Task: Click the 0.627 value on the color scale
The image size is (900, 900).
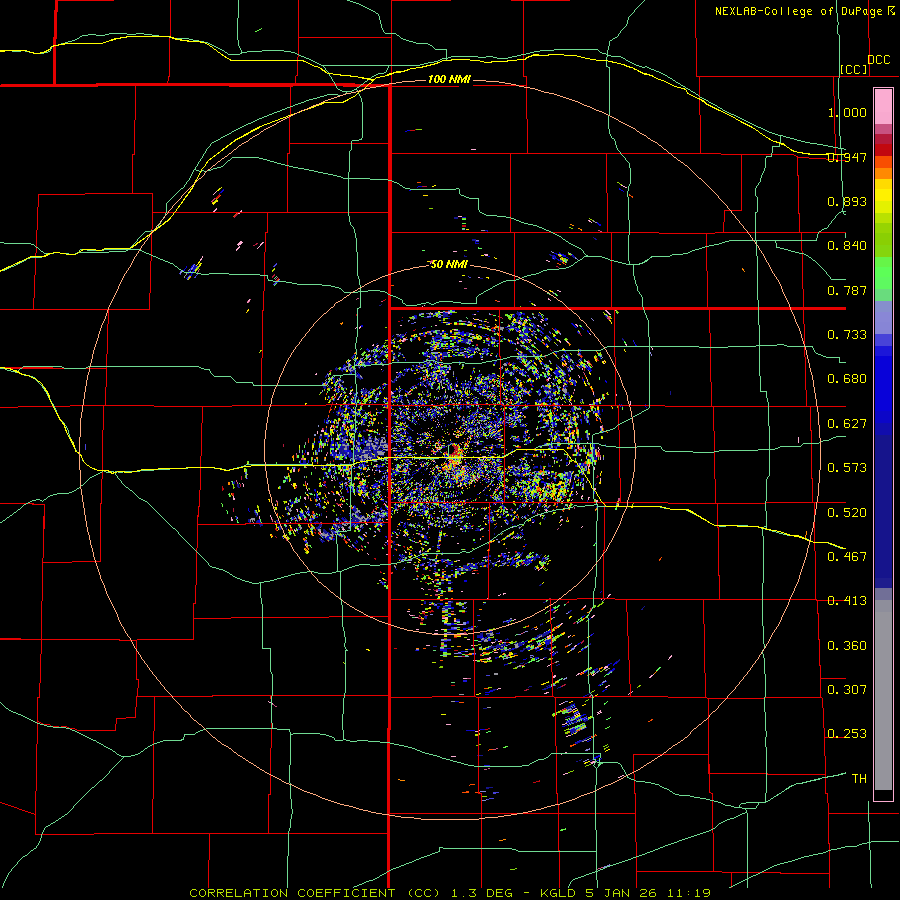Action: pyautogui.click(x=847, y=424)
